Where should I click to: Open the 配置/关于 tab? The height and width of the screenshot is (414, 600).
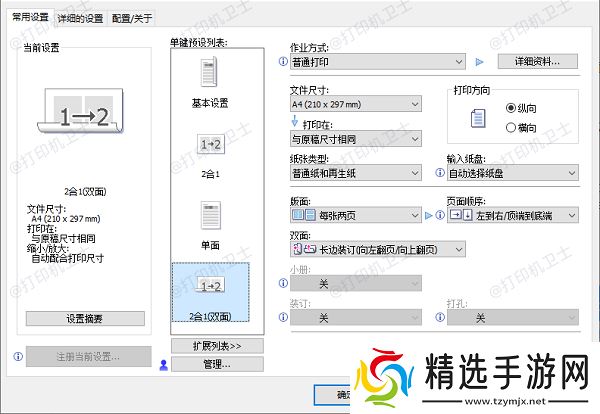(x=132, y=18)
